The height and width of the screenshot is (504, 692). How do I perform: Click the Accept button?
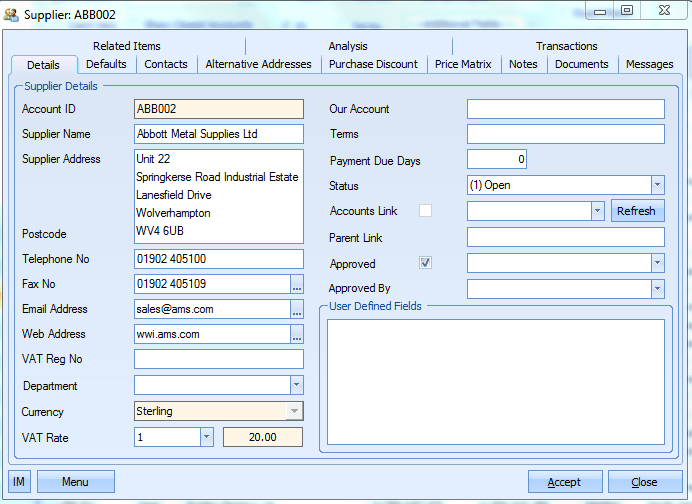pyautogui.click(x=564, y=482)
